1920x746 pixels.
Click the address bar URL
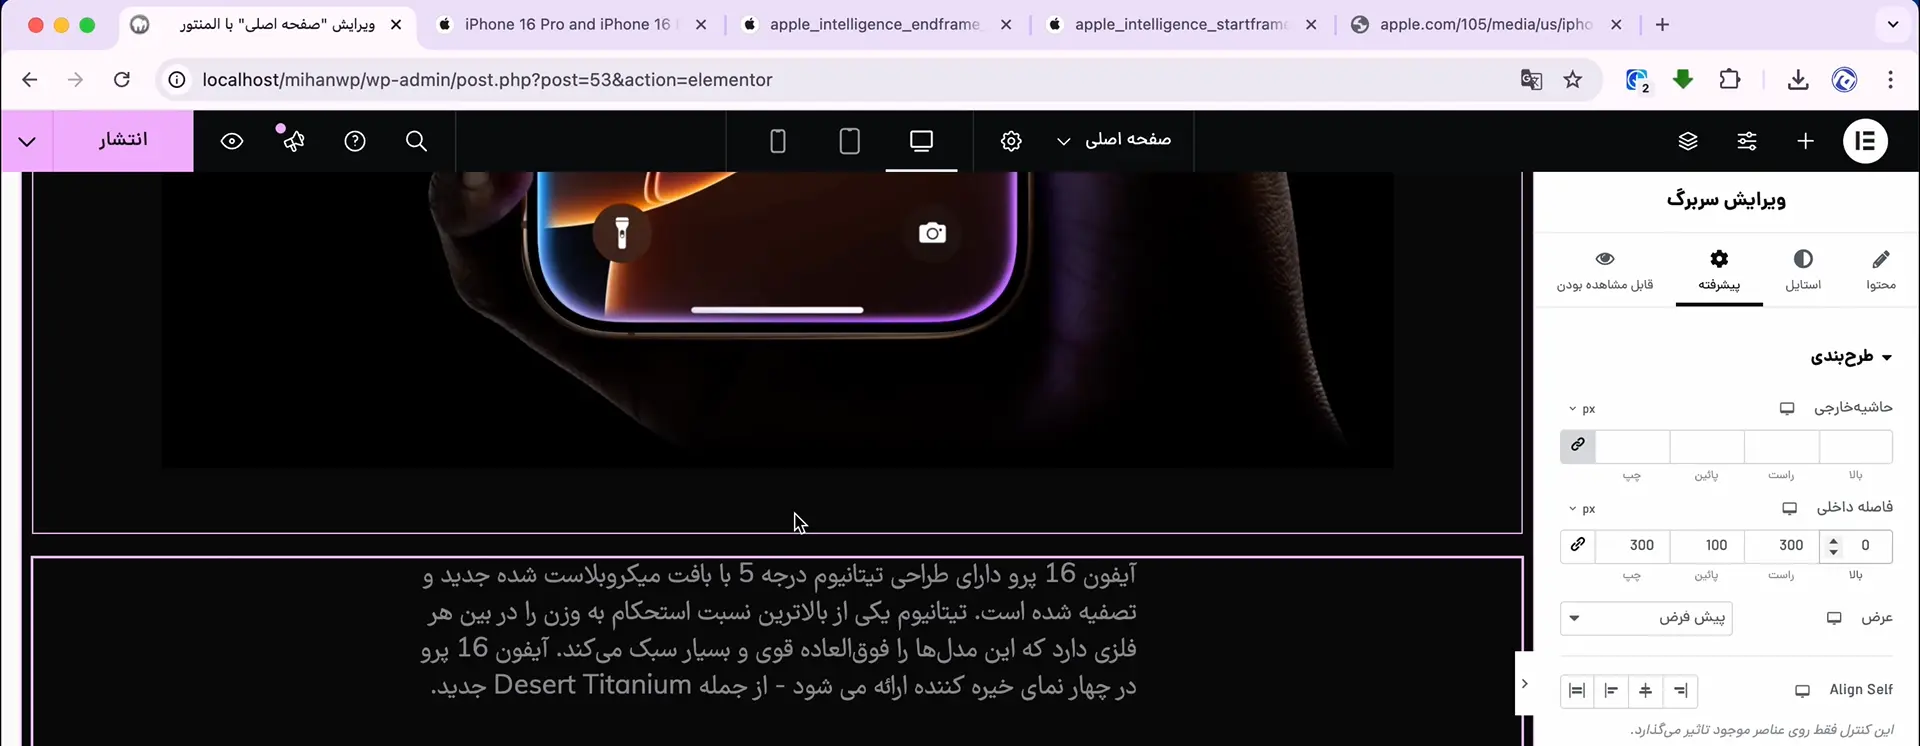(487, 80)
